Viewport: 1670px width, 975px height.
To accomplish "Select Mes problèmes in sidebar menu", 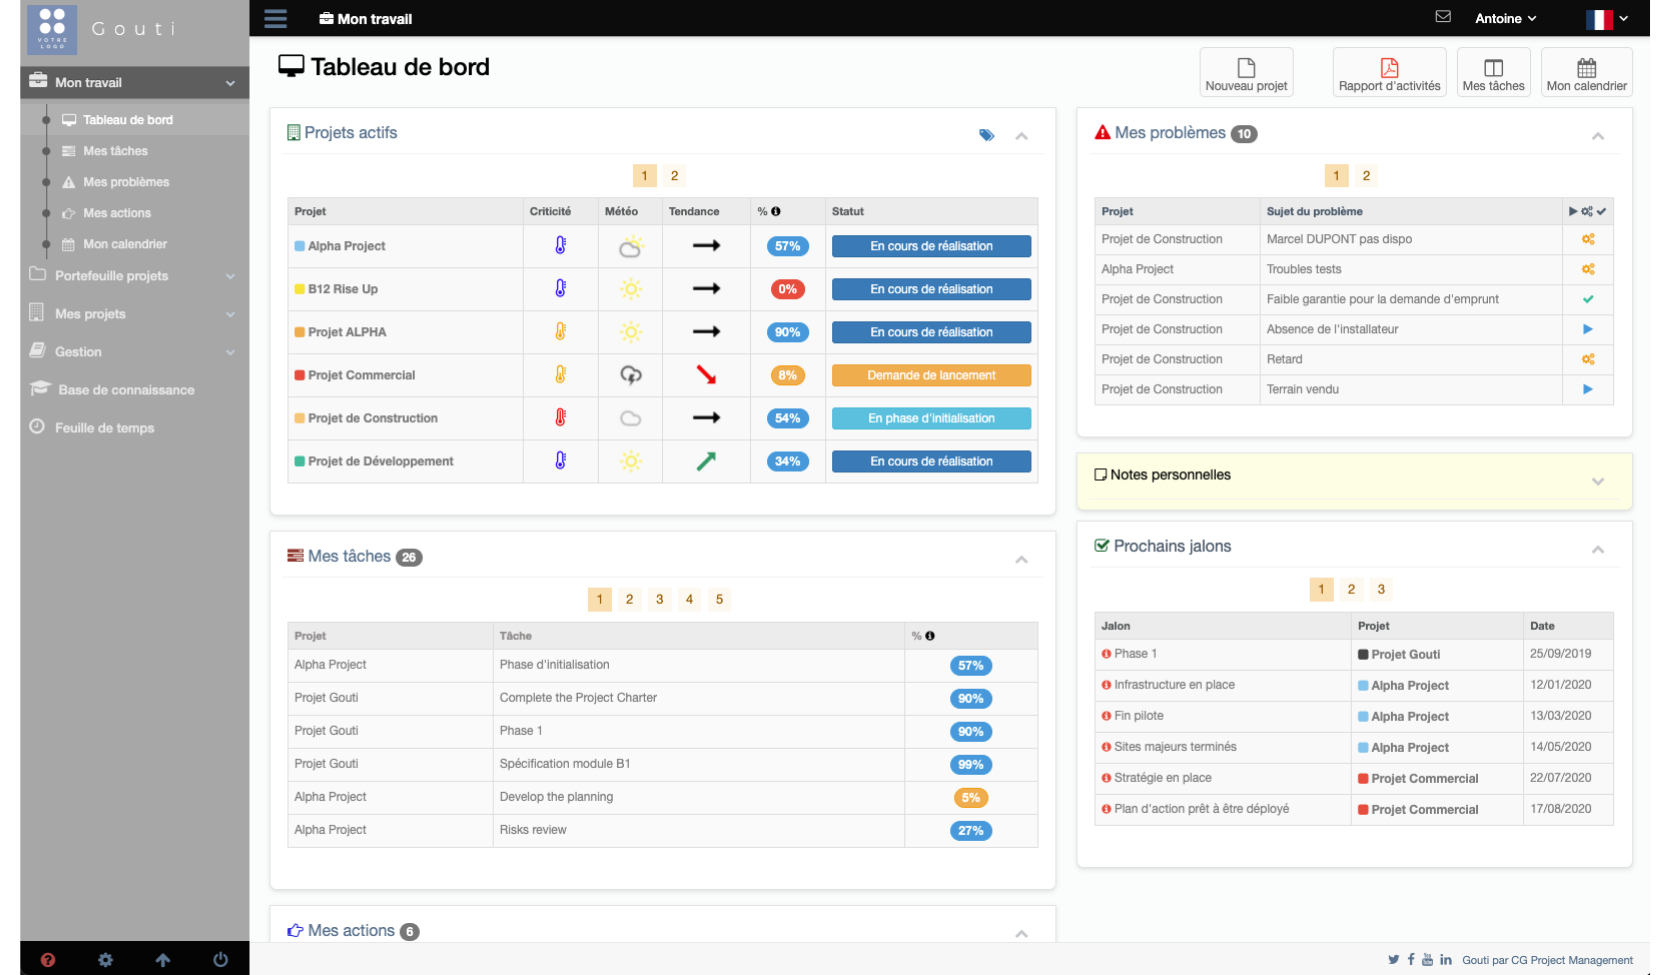I will tap(126, 182).
